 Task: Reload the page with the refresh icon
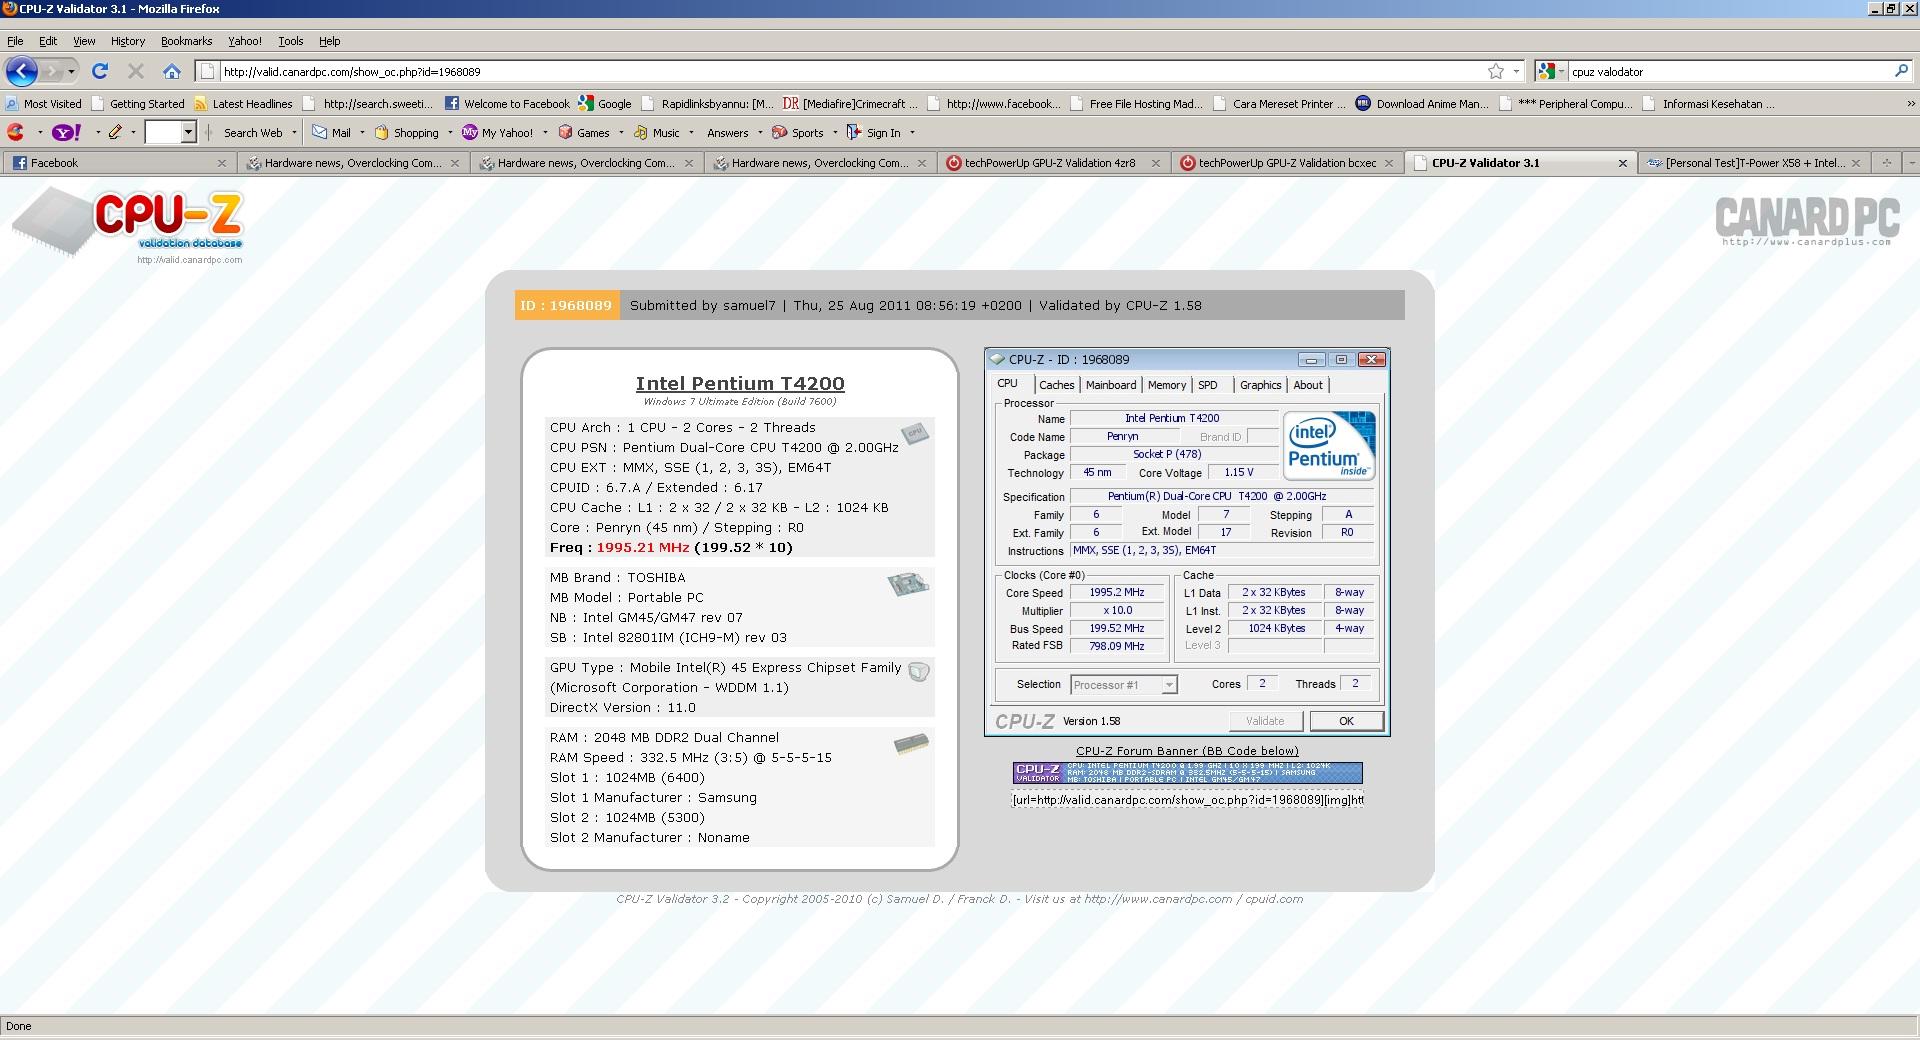click(x=100, y=71)
